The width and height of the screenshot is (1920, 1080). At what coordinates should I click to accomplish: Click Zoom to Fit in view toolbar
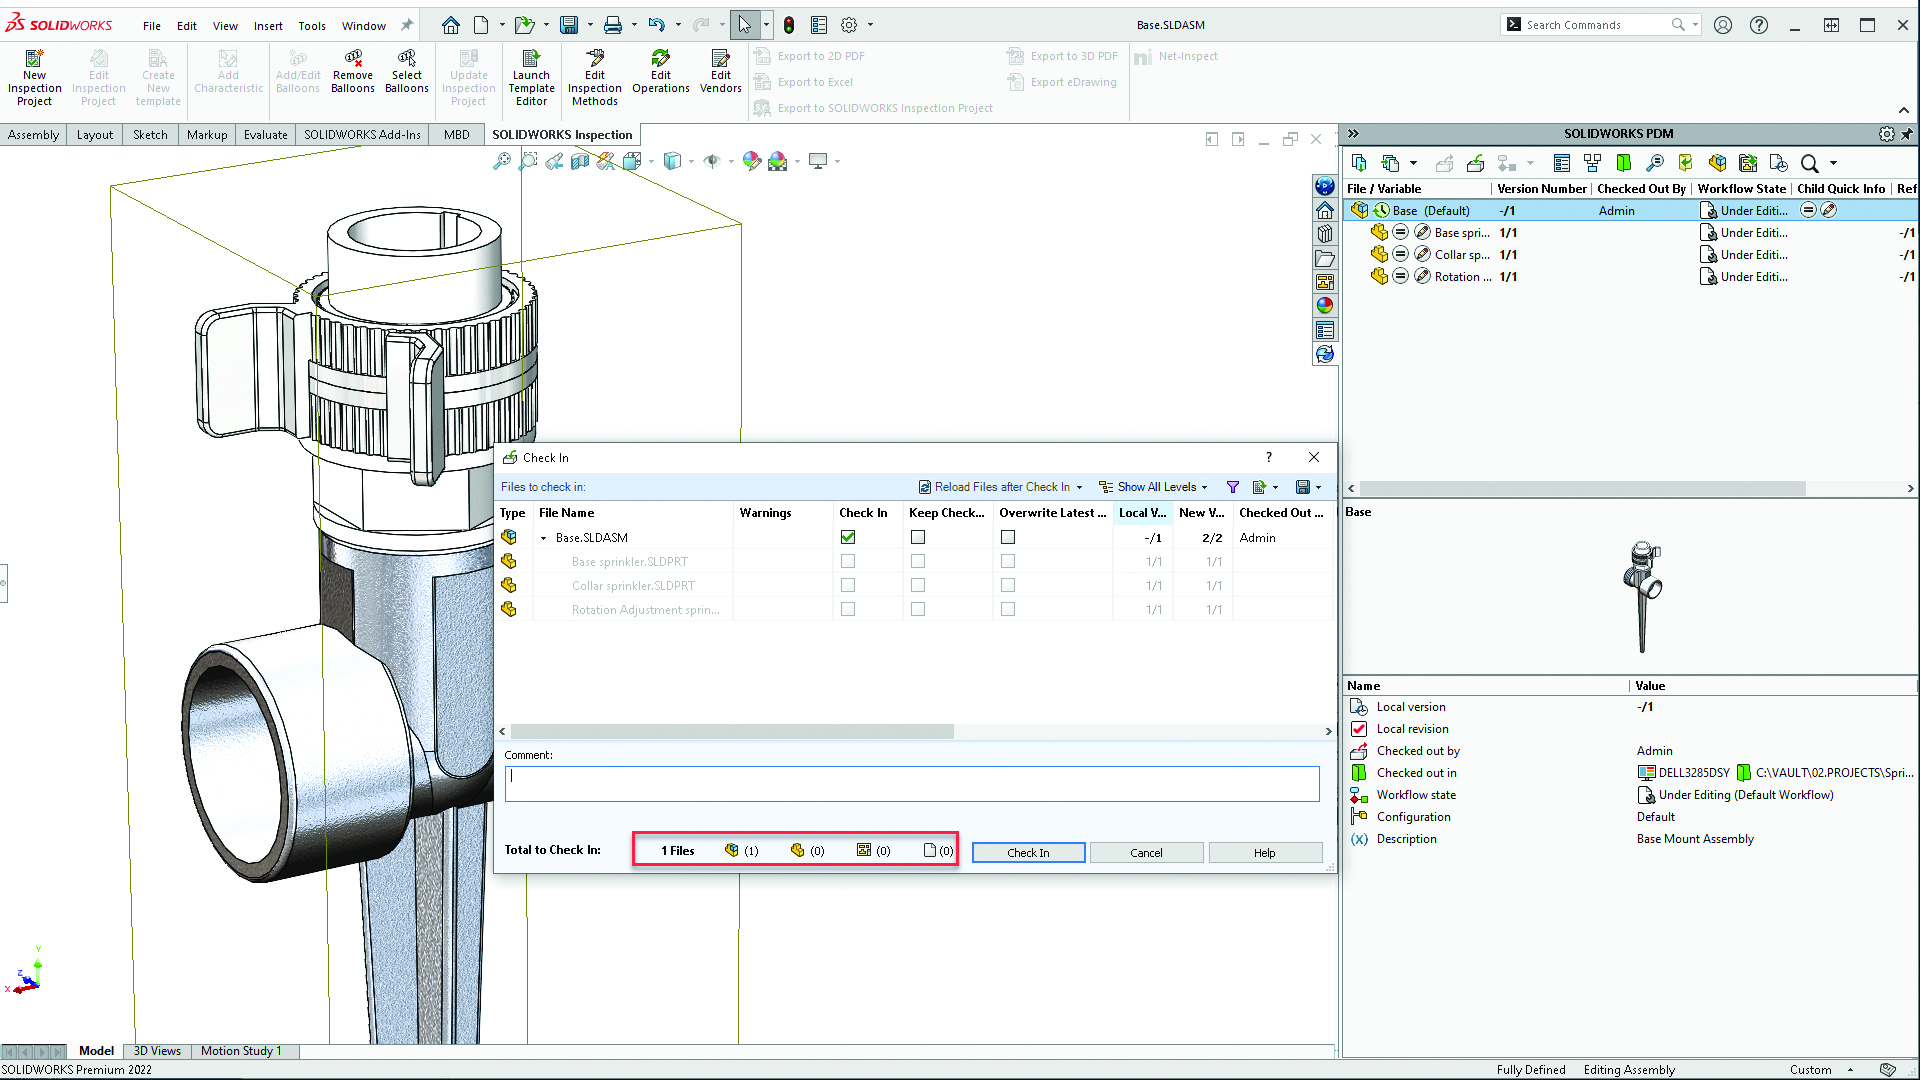pyautogui.click(x=502, y=161)
